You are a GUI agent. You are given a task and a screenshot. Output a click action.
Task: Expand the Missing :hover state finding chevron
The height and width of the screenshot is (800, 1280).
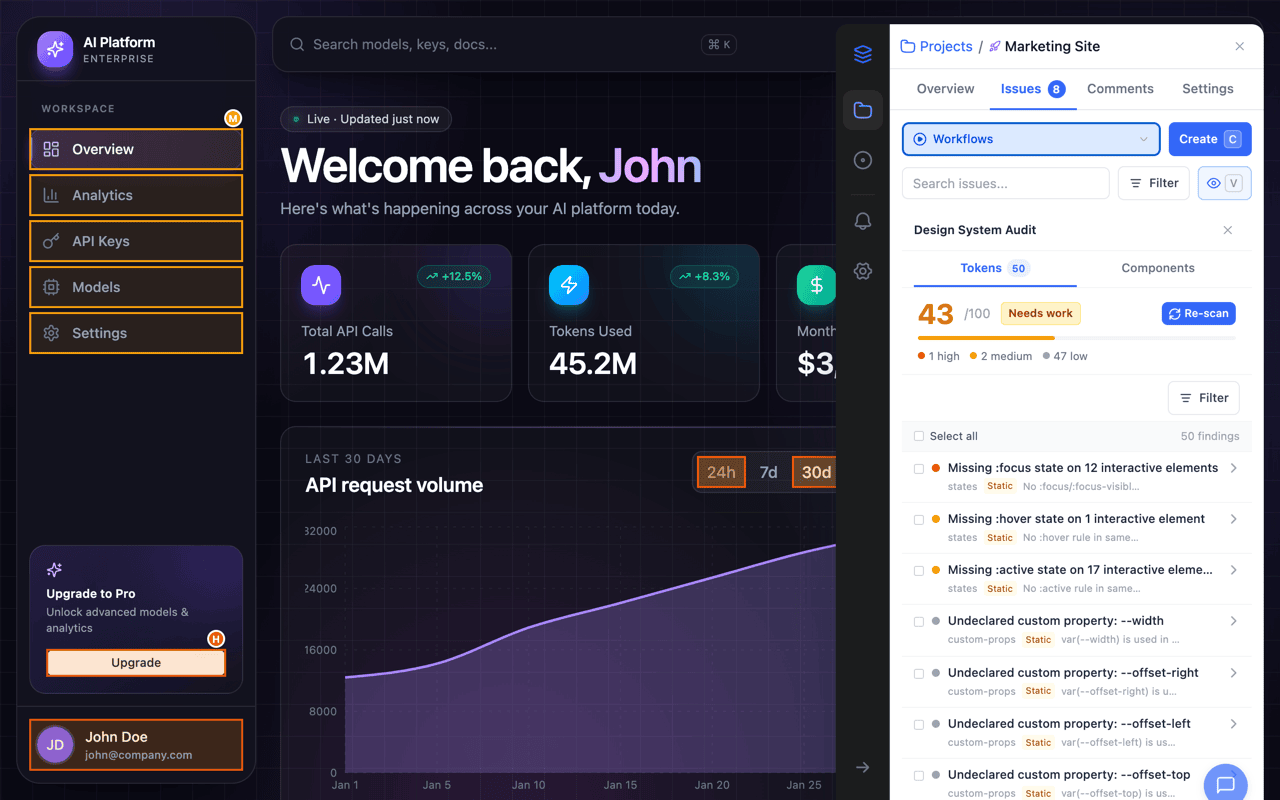click(x=1234, y=519)
